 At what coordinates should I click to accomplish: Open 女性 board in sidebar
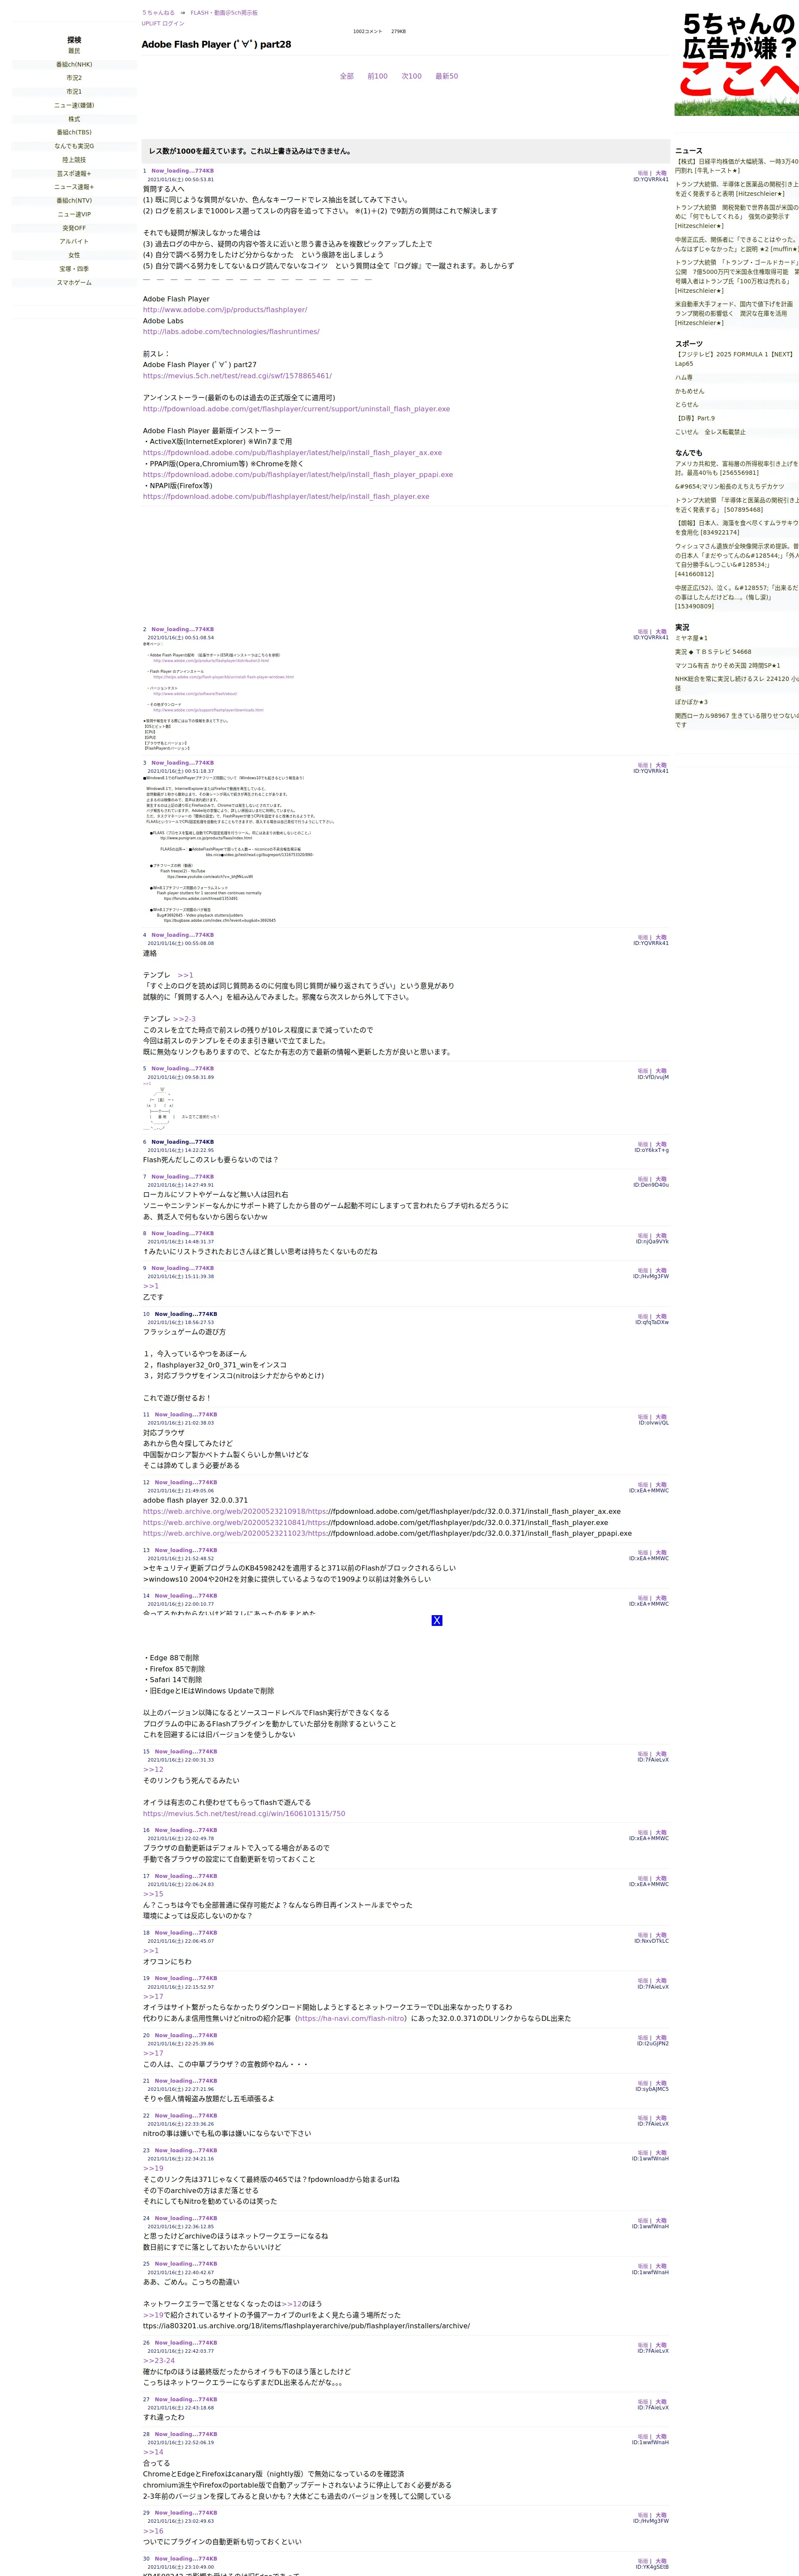pyautogui.click(x=74, y=255)
